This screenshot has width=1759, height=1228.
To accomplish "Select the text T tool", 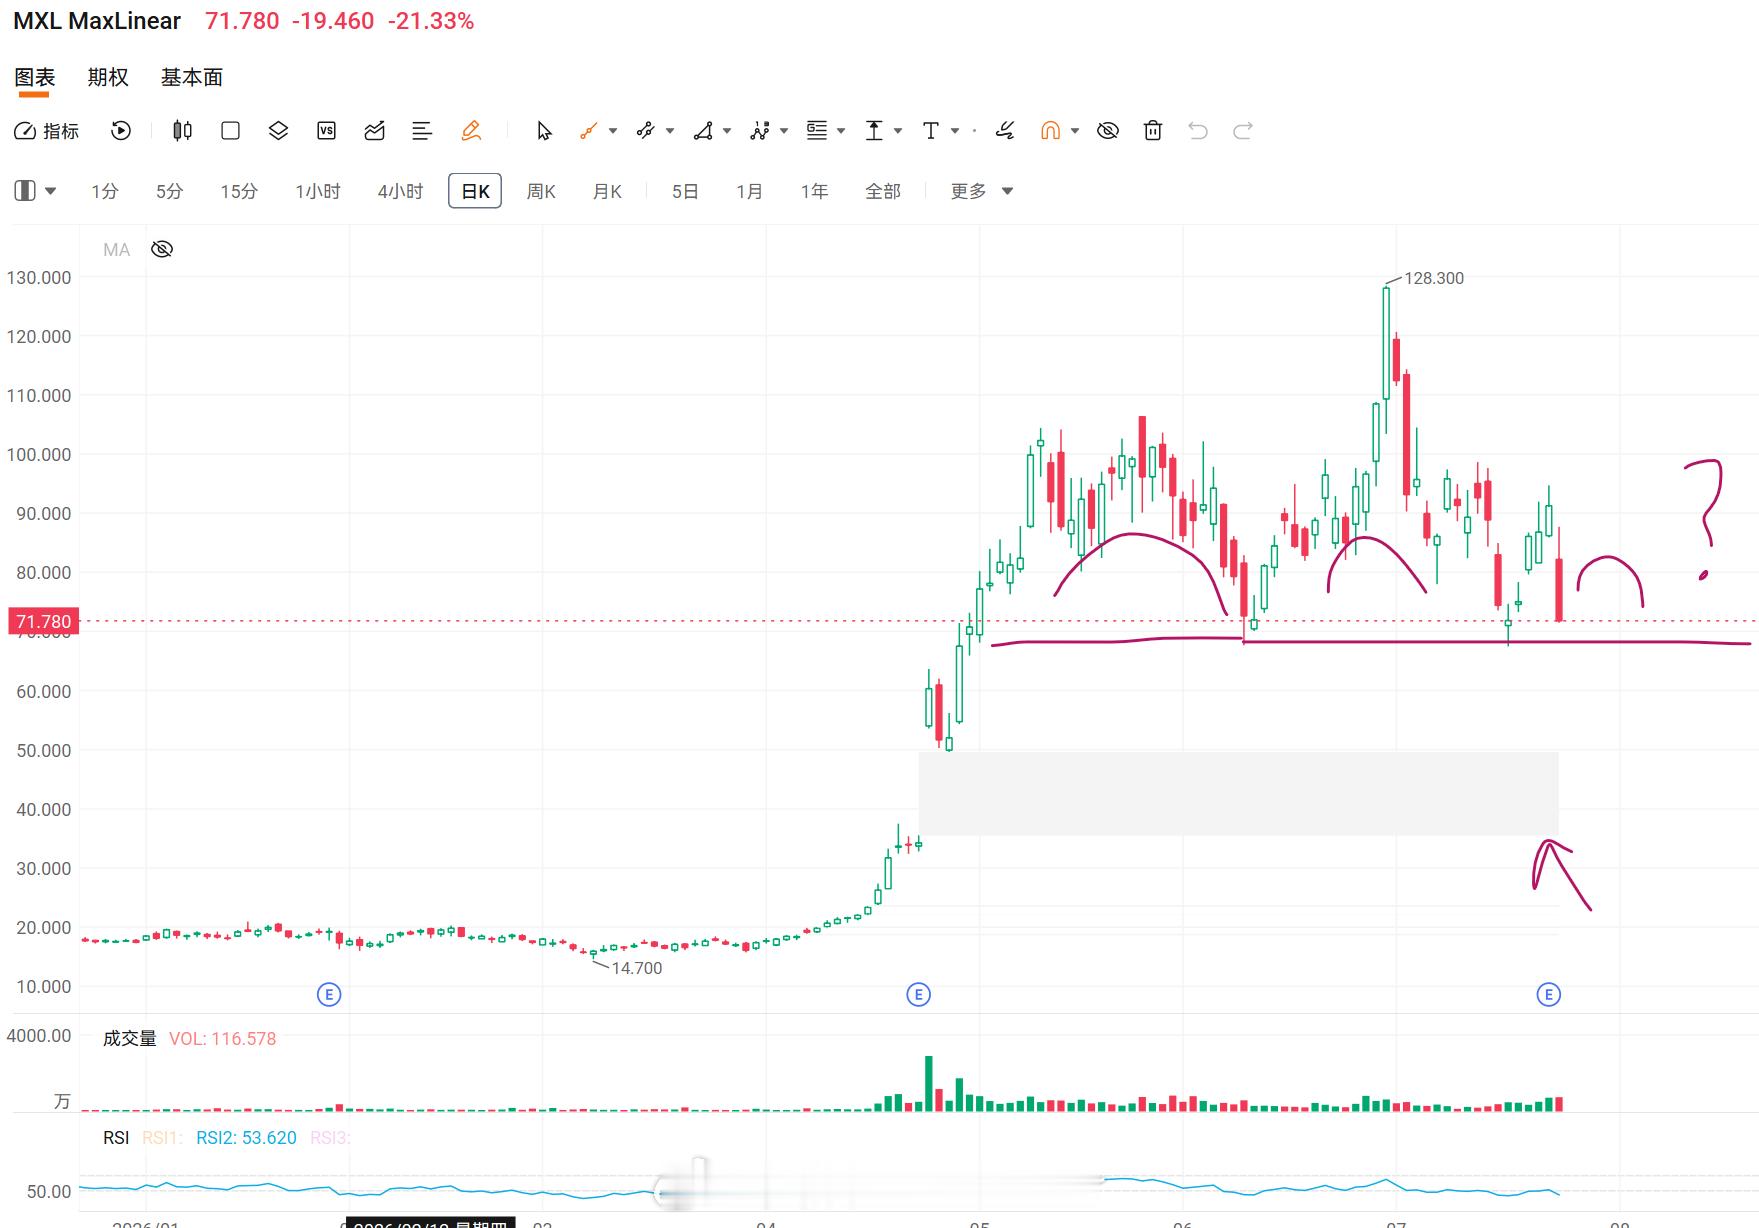I will click(x=931, y=131).
